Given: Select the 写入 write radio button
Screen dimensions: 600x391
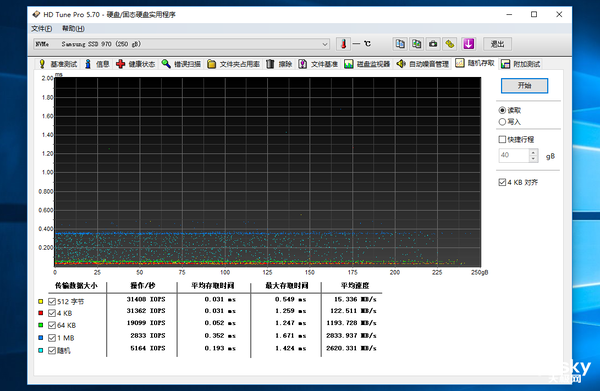Looking at the screenshot, I should point(502,122).
